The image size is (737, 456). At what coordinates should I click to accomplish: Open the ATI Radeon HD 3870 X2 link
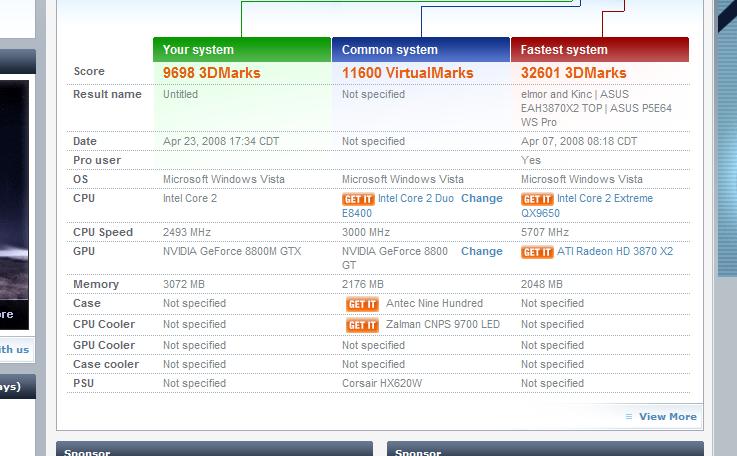tap(615, 252)
